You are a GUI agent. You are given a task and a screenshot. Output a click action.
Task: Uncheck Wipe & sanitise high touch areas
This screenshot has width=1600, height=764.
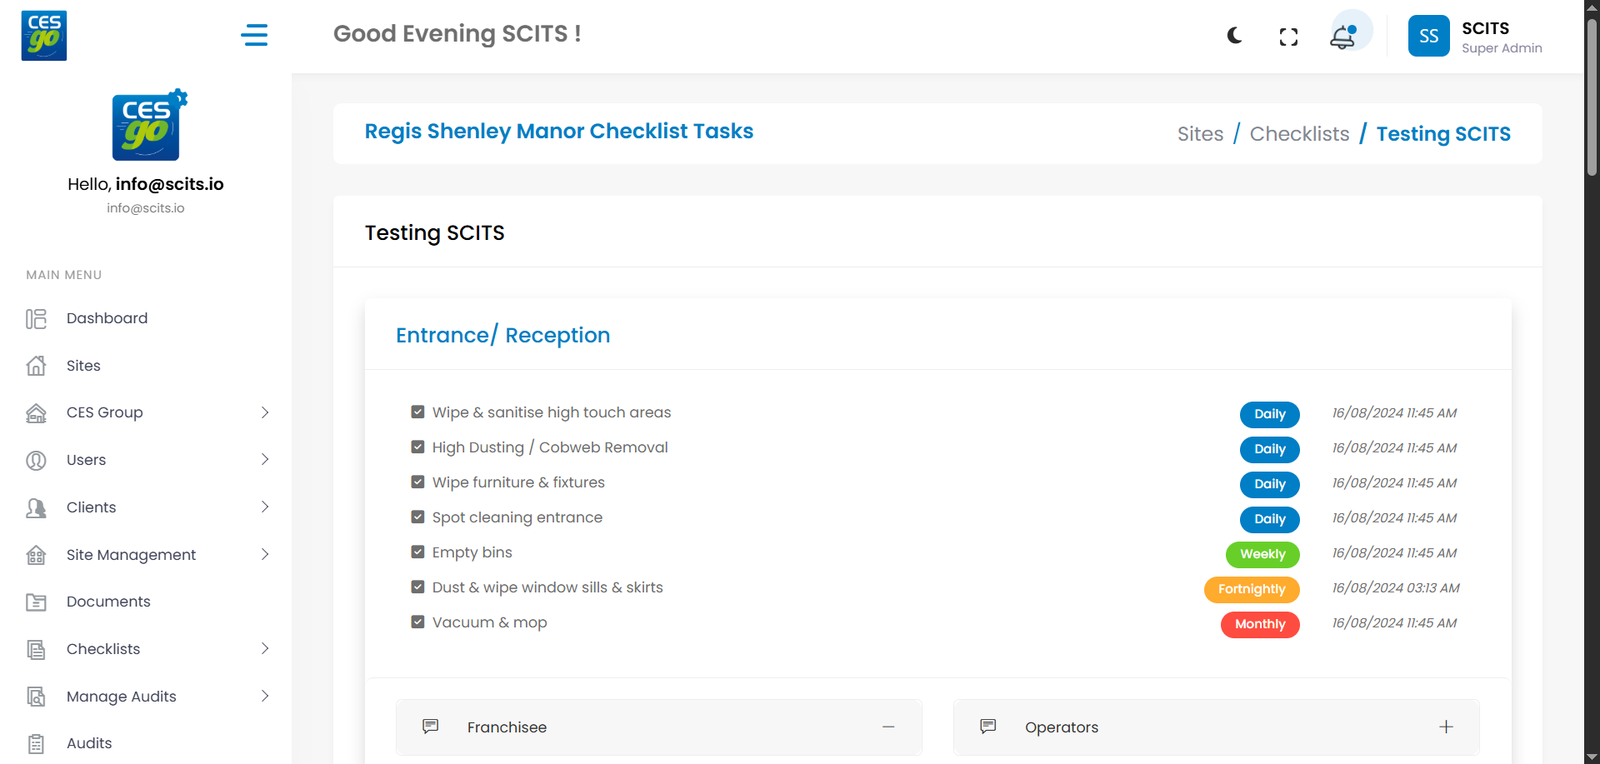click(x=418, y=412)
